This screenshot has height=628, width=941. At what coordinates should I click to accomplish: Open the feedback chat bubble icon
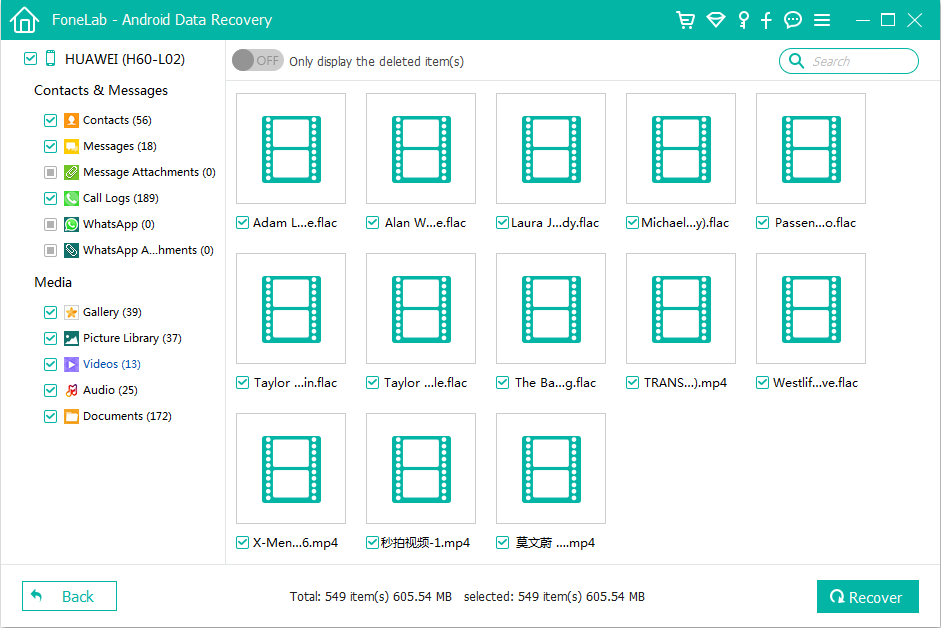point(793,20)
